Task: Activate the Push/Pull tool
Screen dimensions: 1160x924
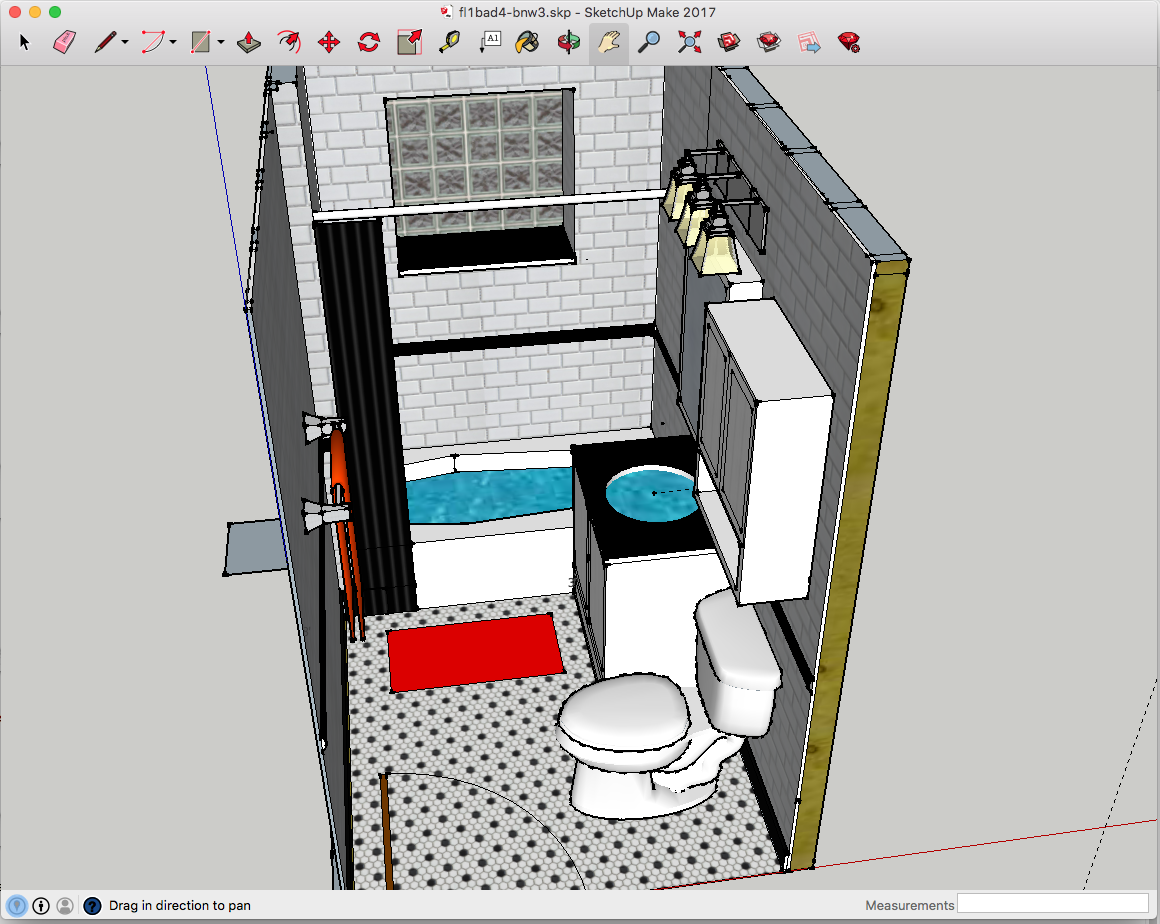Action: 249,42
